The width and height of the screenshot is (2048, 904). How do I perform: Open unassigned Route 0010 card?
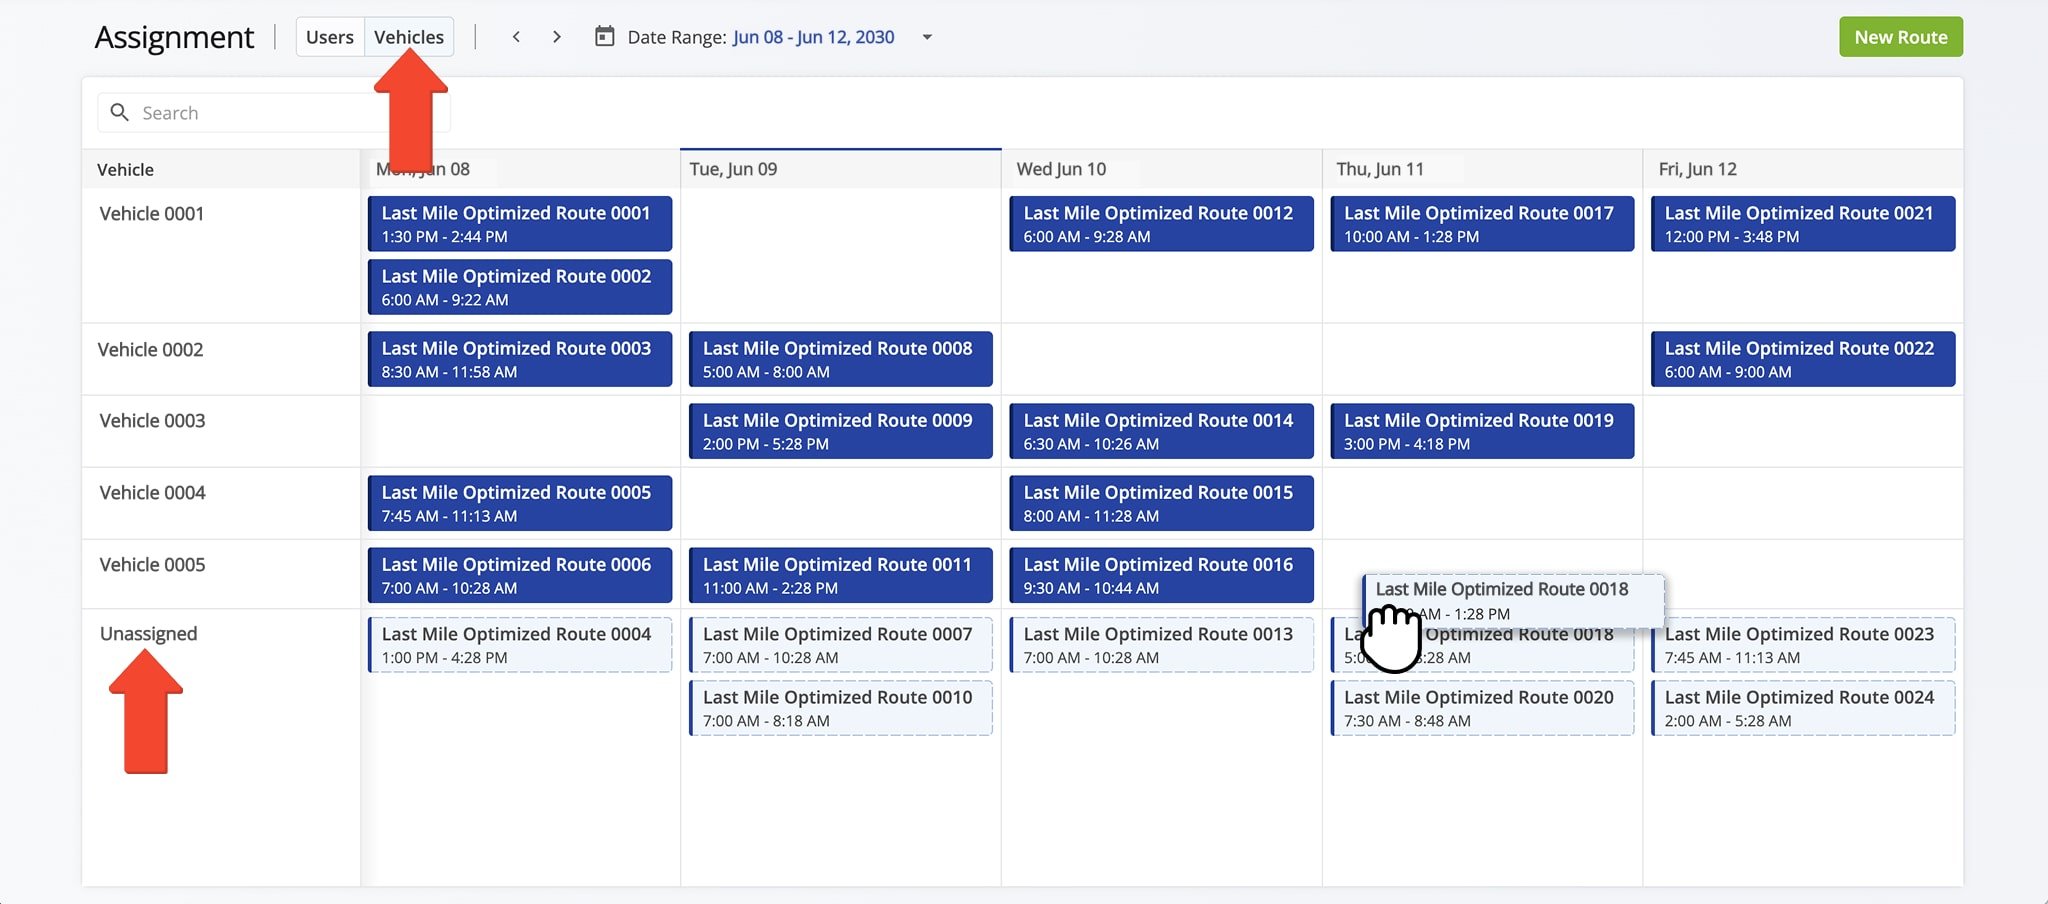coord(841,708)
